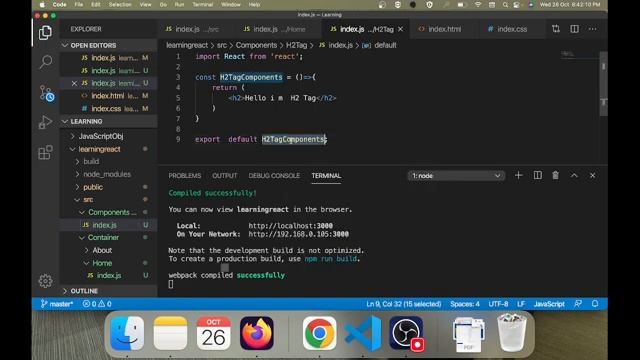
Task: Maximize the terminal panel size
Action: pyautogui.click(x=574, y=175)
